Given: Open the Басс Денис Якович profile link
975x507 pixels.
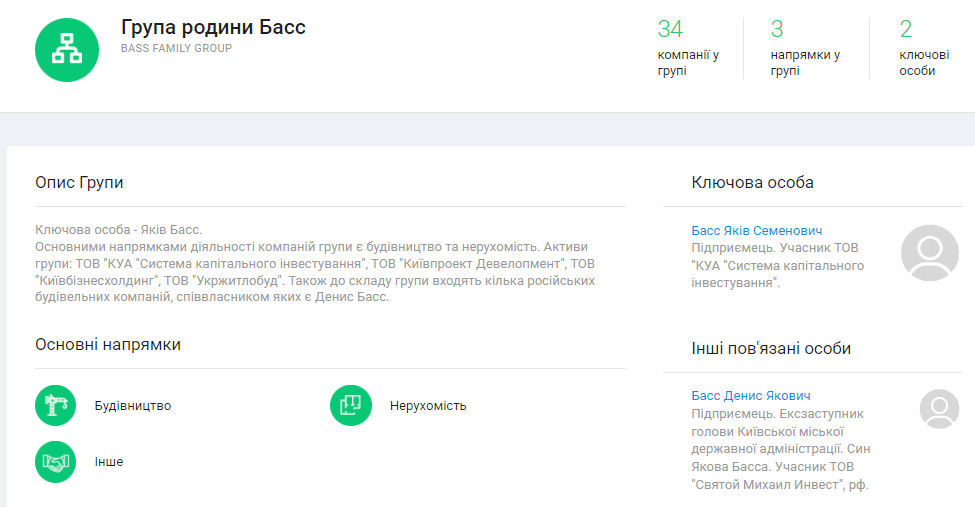Looking at the screenshot, I should pos(751,396).
